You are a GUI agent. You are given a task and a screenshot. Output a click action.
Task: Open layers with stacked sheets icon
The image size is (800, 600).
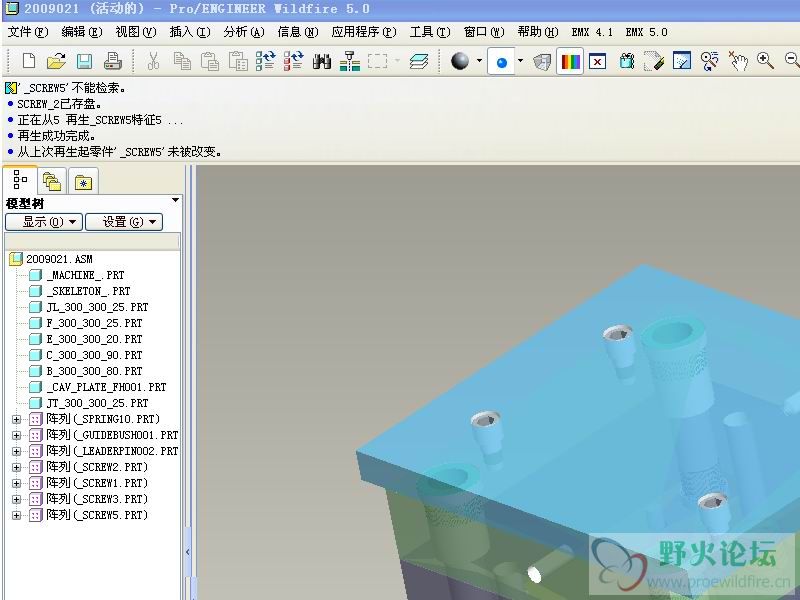(419, 61)
